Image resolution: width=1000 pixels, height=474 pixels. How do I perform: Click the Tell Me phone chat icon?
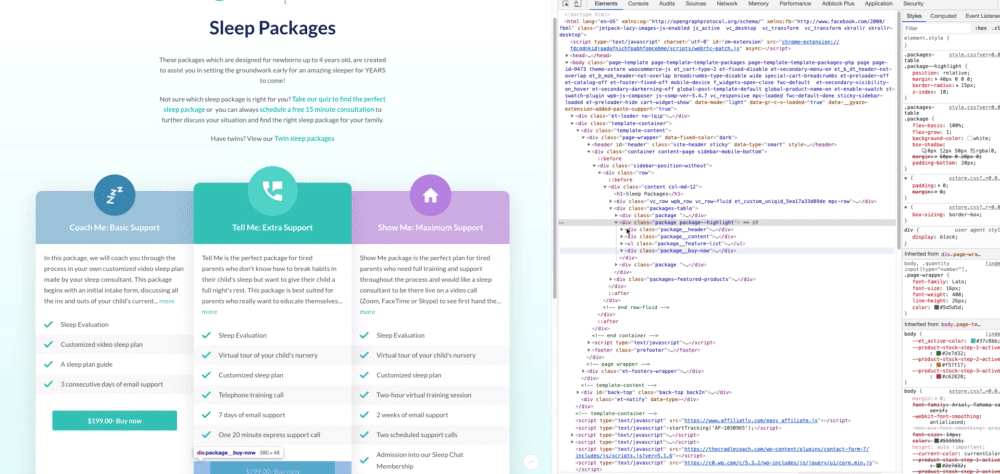(272, 189)
